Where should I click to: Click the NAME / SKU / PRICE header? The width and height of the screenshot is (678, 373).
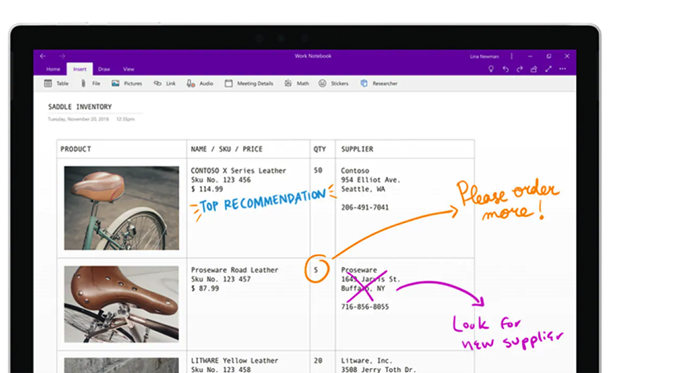pos(227,149)
